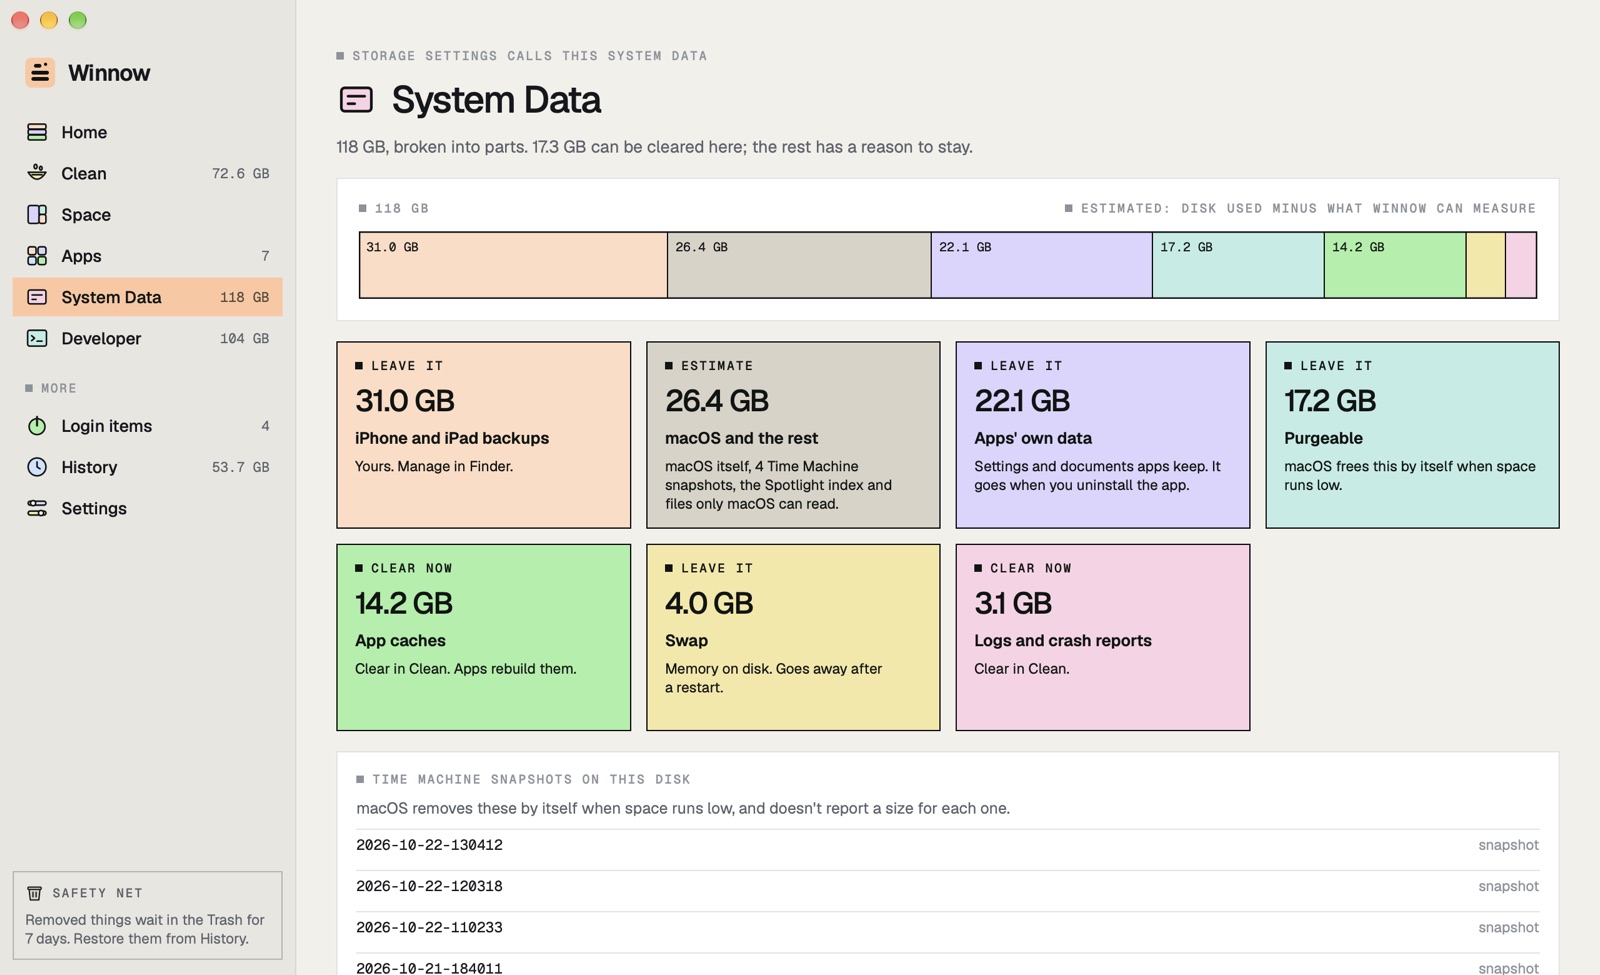Select the 14.2 GB bar segment

point(1395,265)
